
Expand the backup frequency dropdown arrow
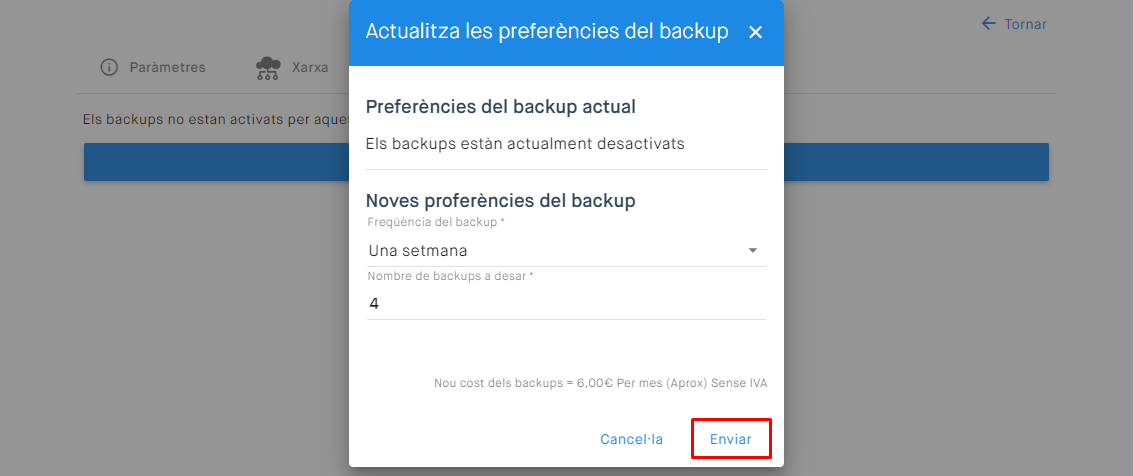(752, 251)
